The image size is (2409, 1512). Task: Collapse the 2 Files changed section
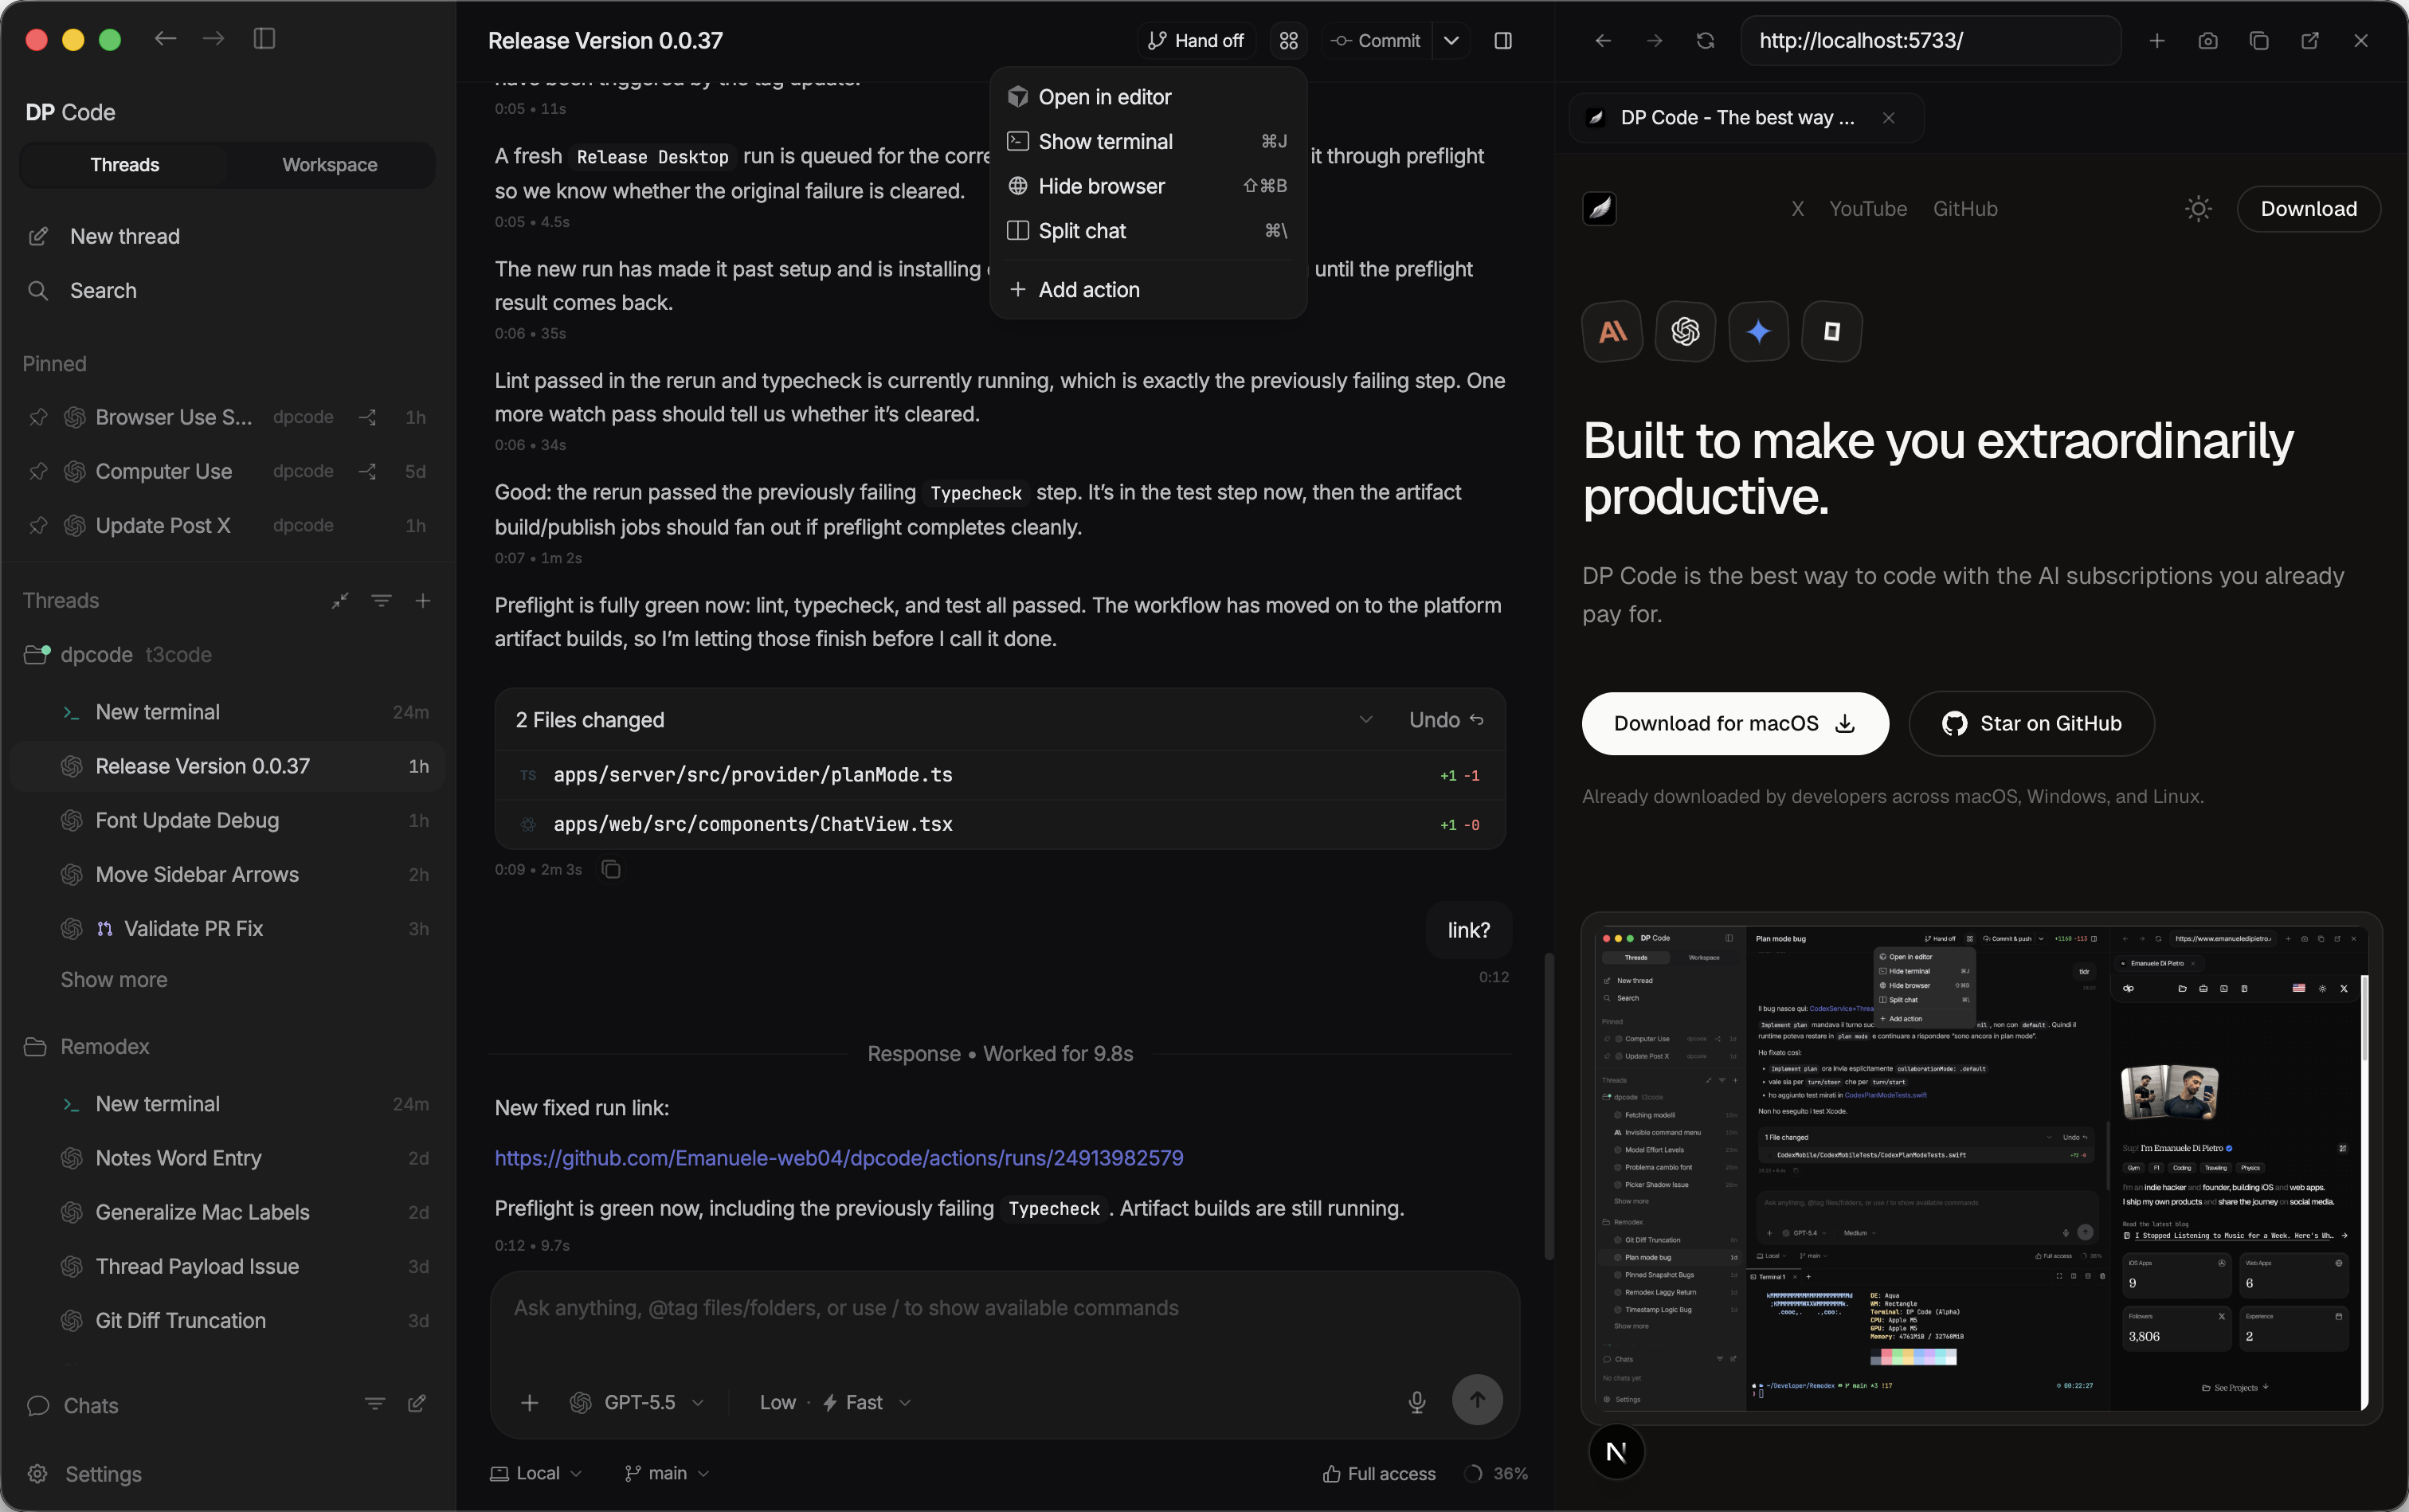(x=1365, y=720)
